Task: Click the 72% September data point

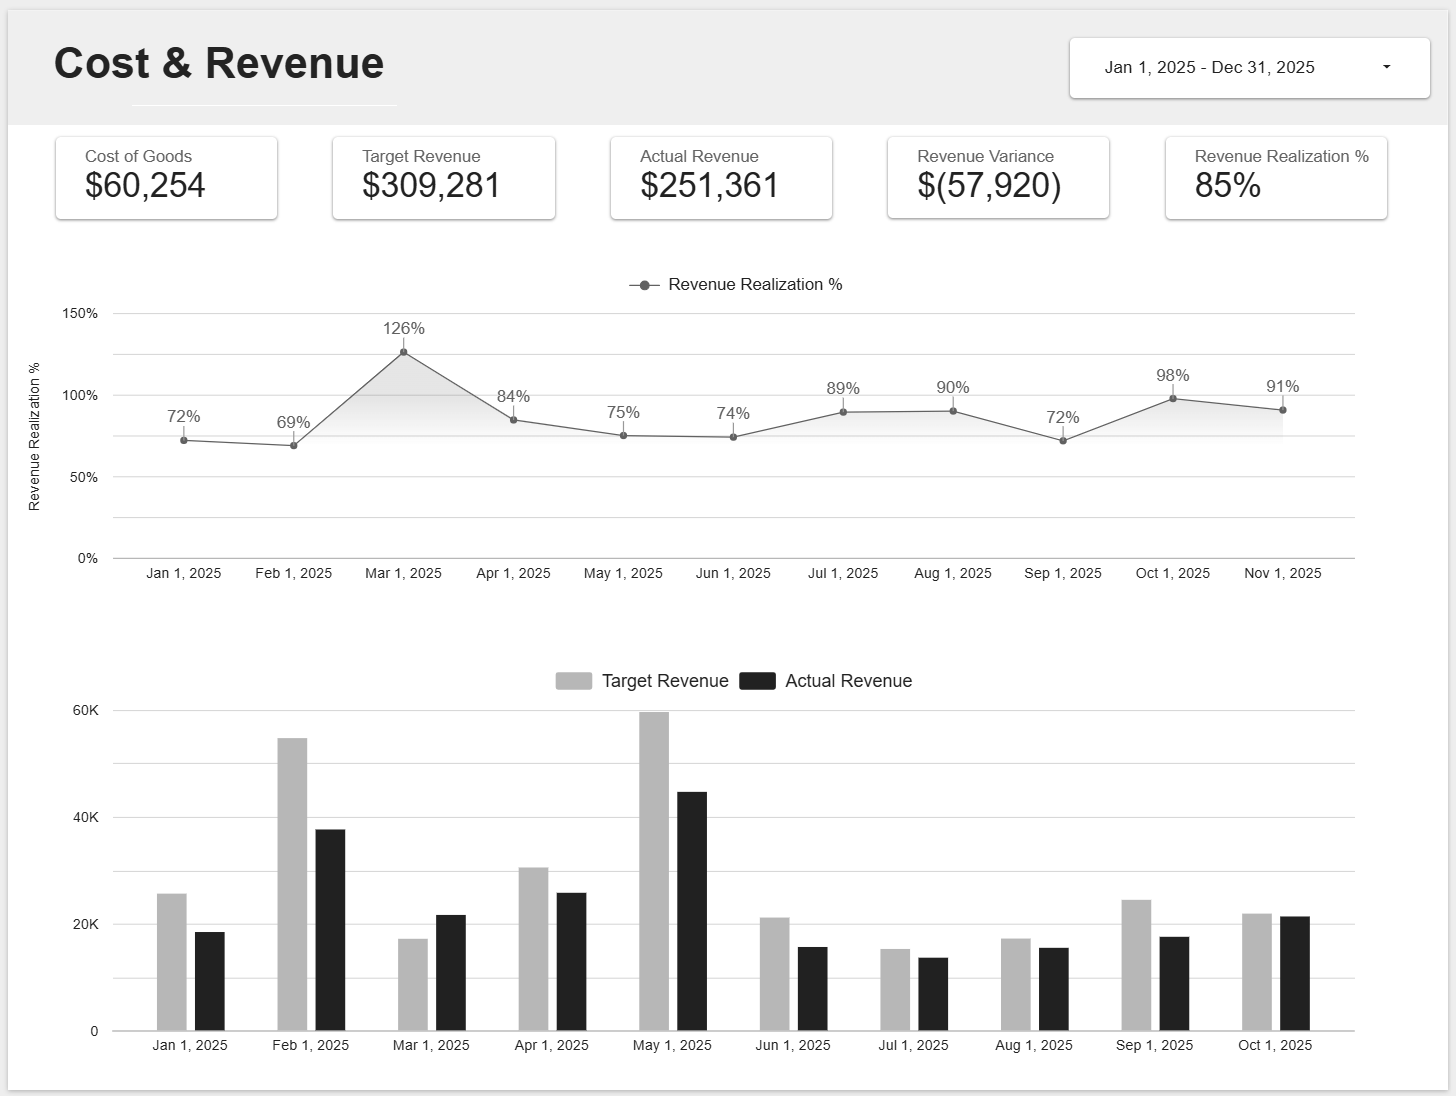Action: click(1063, 441)
